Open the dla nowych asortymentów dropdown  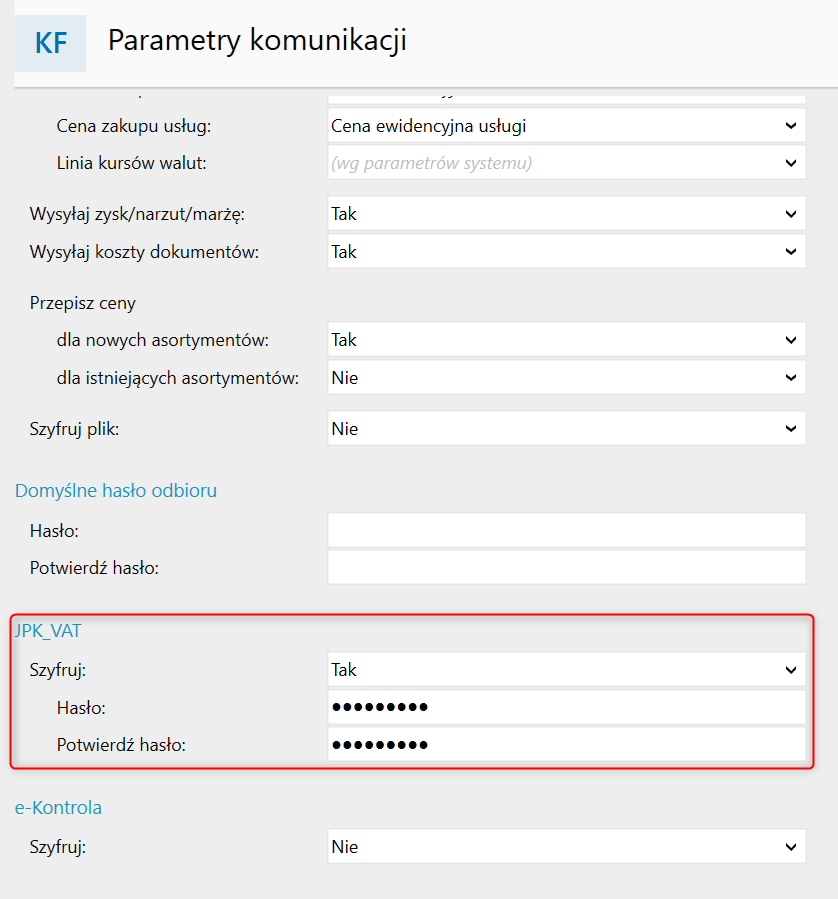(566, 340)
